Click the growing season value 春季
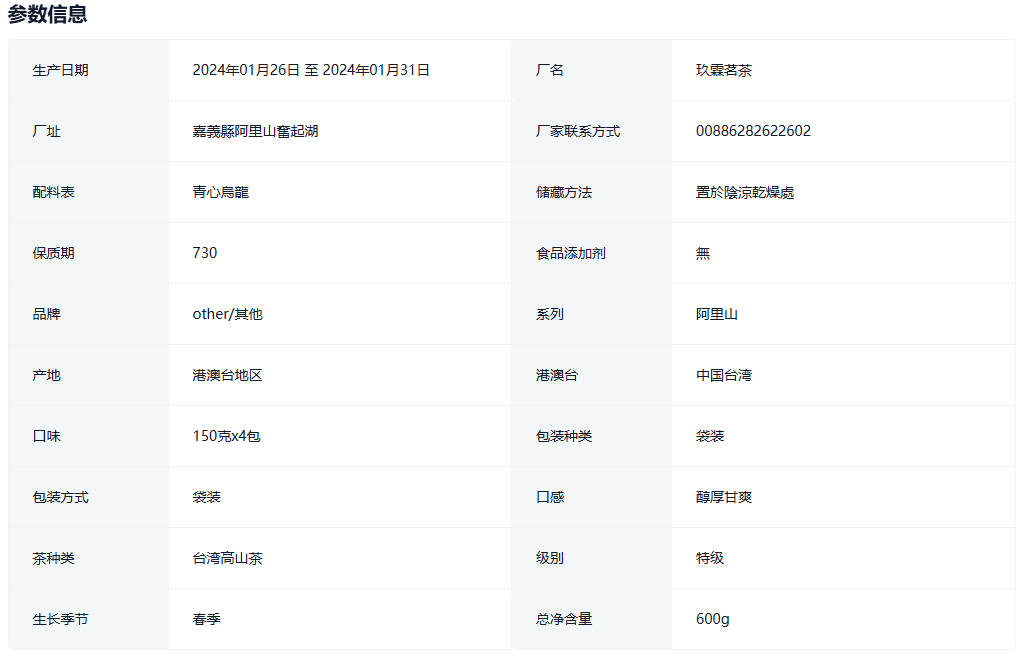 [206, 619]
